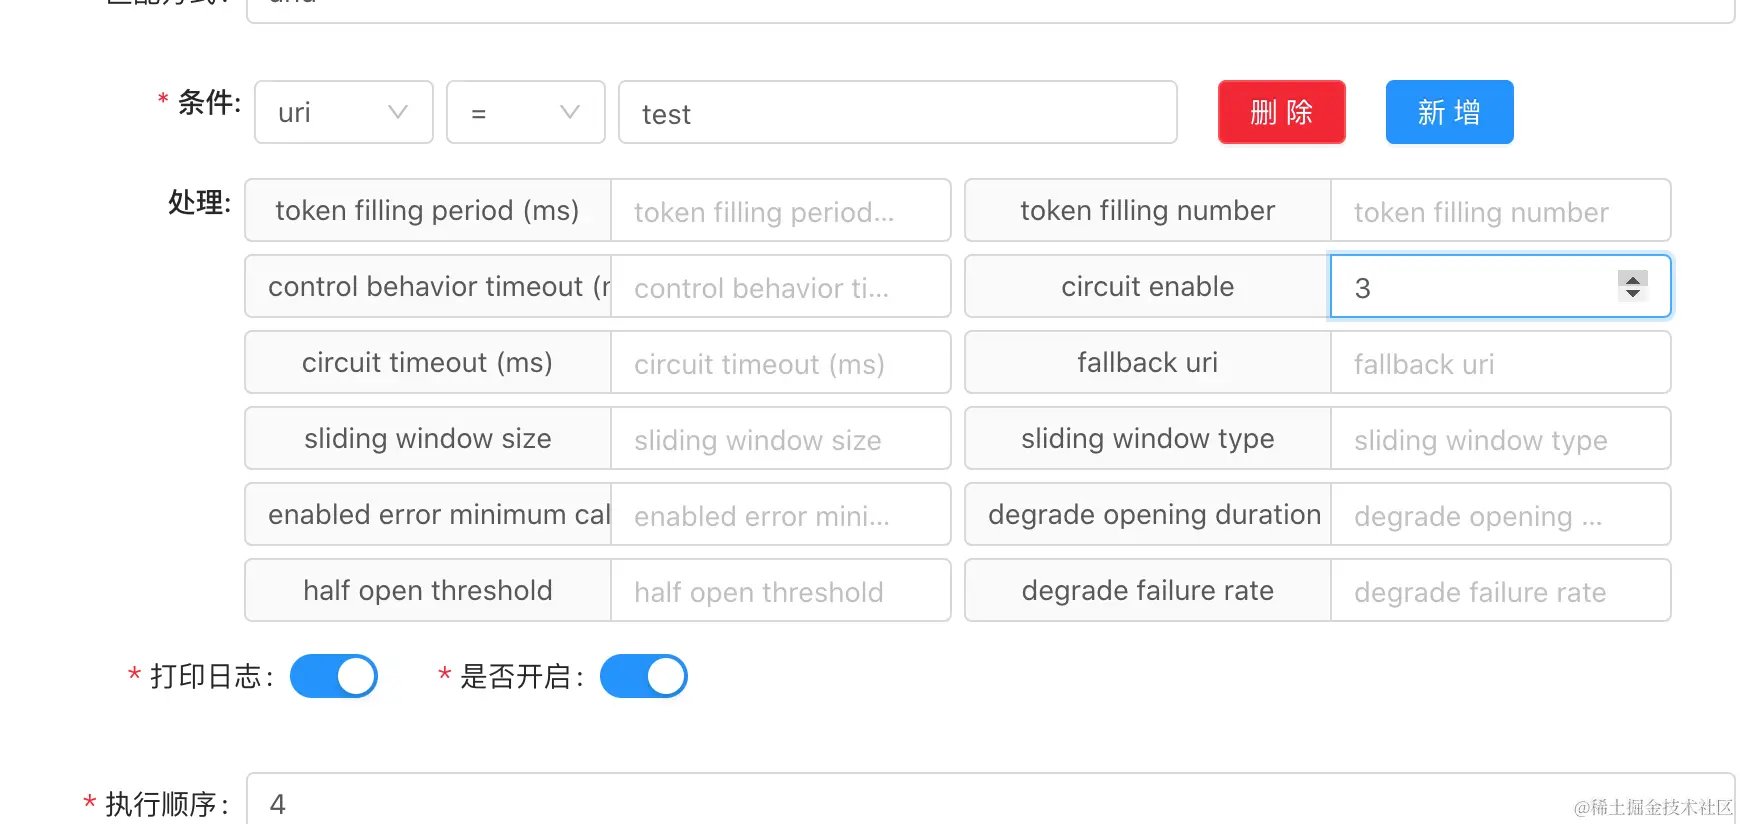This screenshot has width=1740, height=824.
Task: Click the condition value field containing test
Action: (897, 112)
